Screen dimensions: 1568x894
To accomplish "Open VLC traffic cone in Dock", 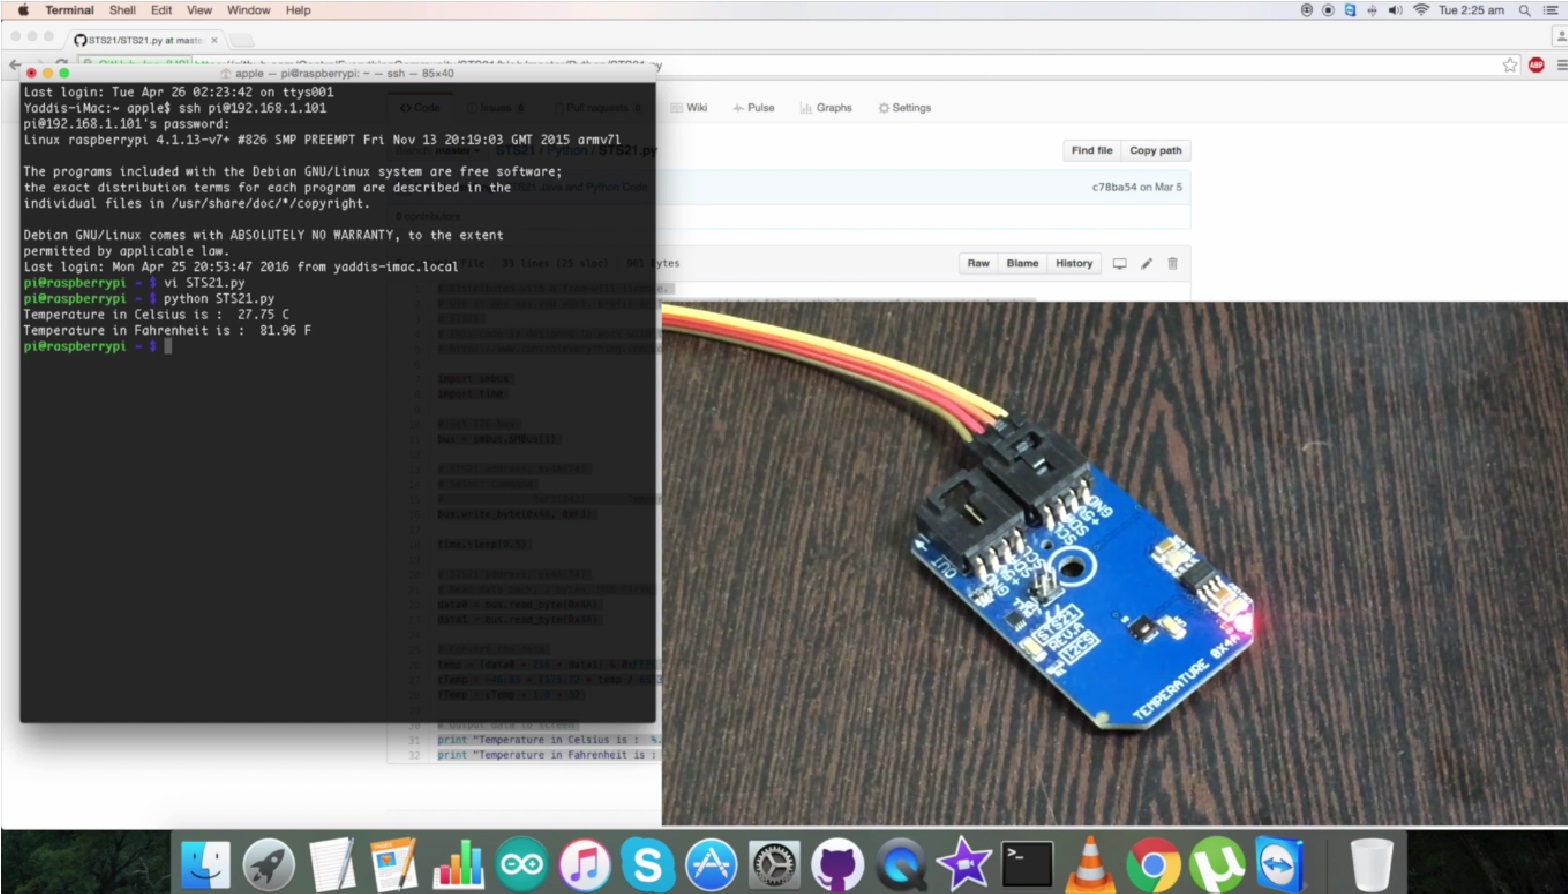I will [1090, 865].
